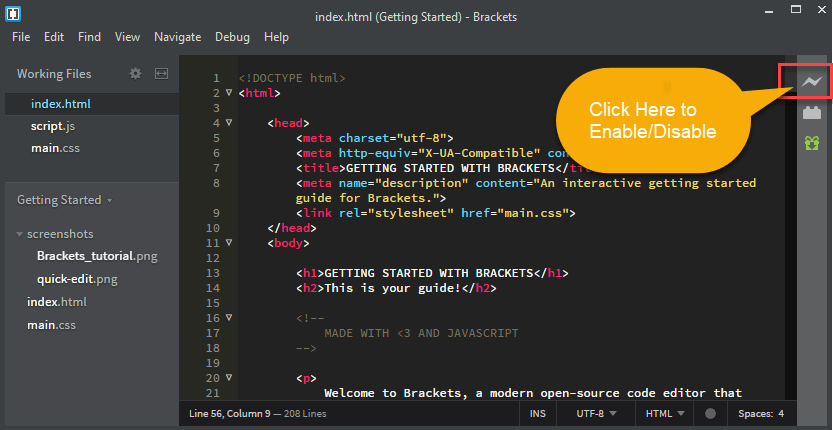Screen dimensions: 833x430
Task: Change the indent size value 4
Action: point(781,414)
